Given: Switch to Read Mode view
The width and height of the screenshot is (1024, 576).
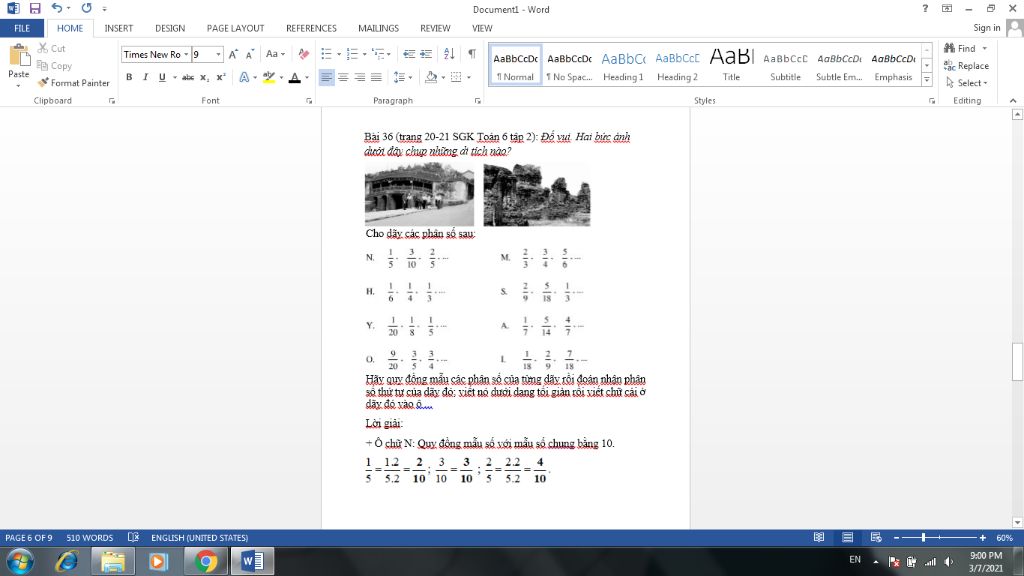Looking at the screenshot, I should 819,537.
